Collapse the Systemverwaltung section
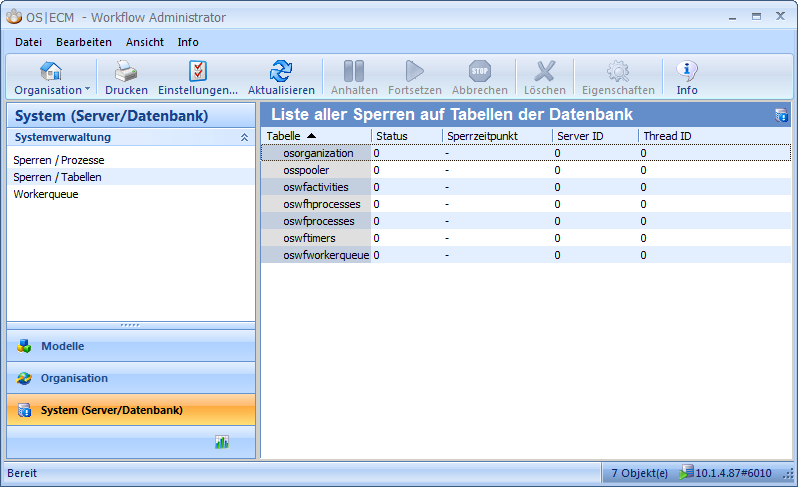Image resolution: width=798 pixels, height=487 pixels. [x=244, y=137]
